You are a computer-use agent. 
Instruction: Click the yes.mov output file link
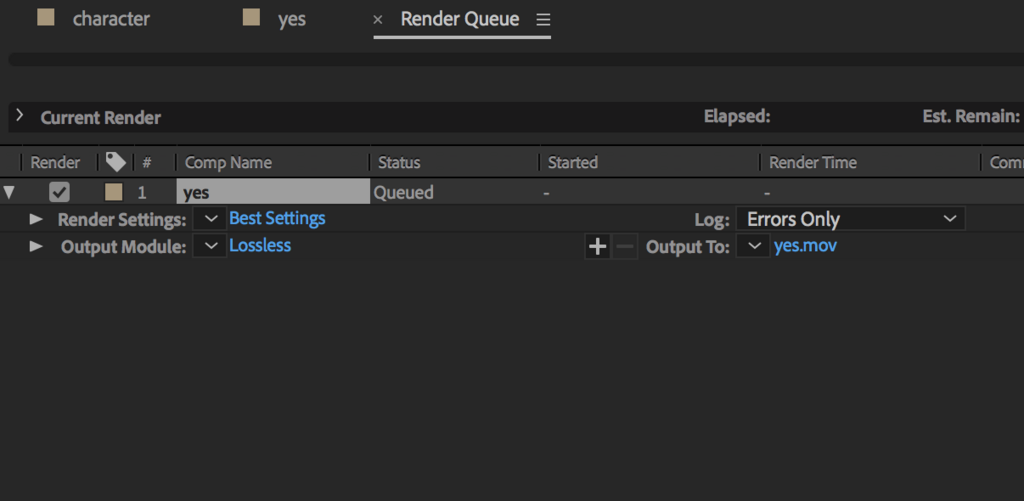[x=805, y=246]
